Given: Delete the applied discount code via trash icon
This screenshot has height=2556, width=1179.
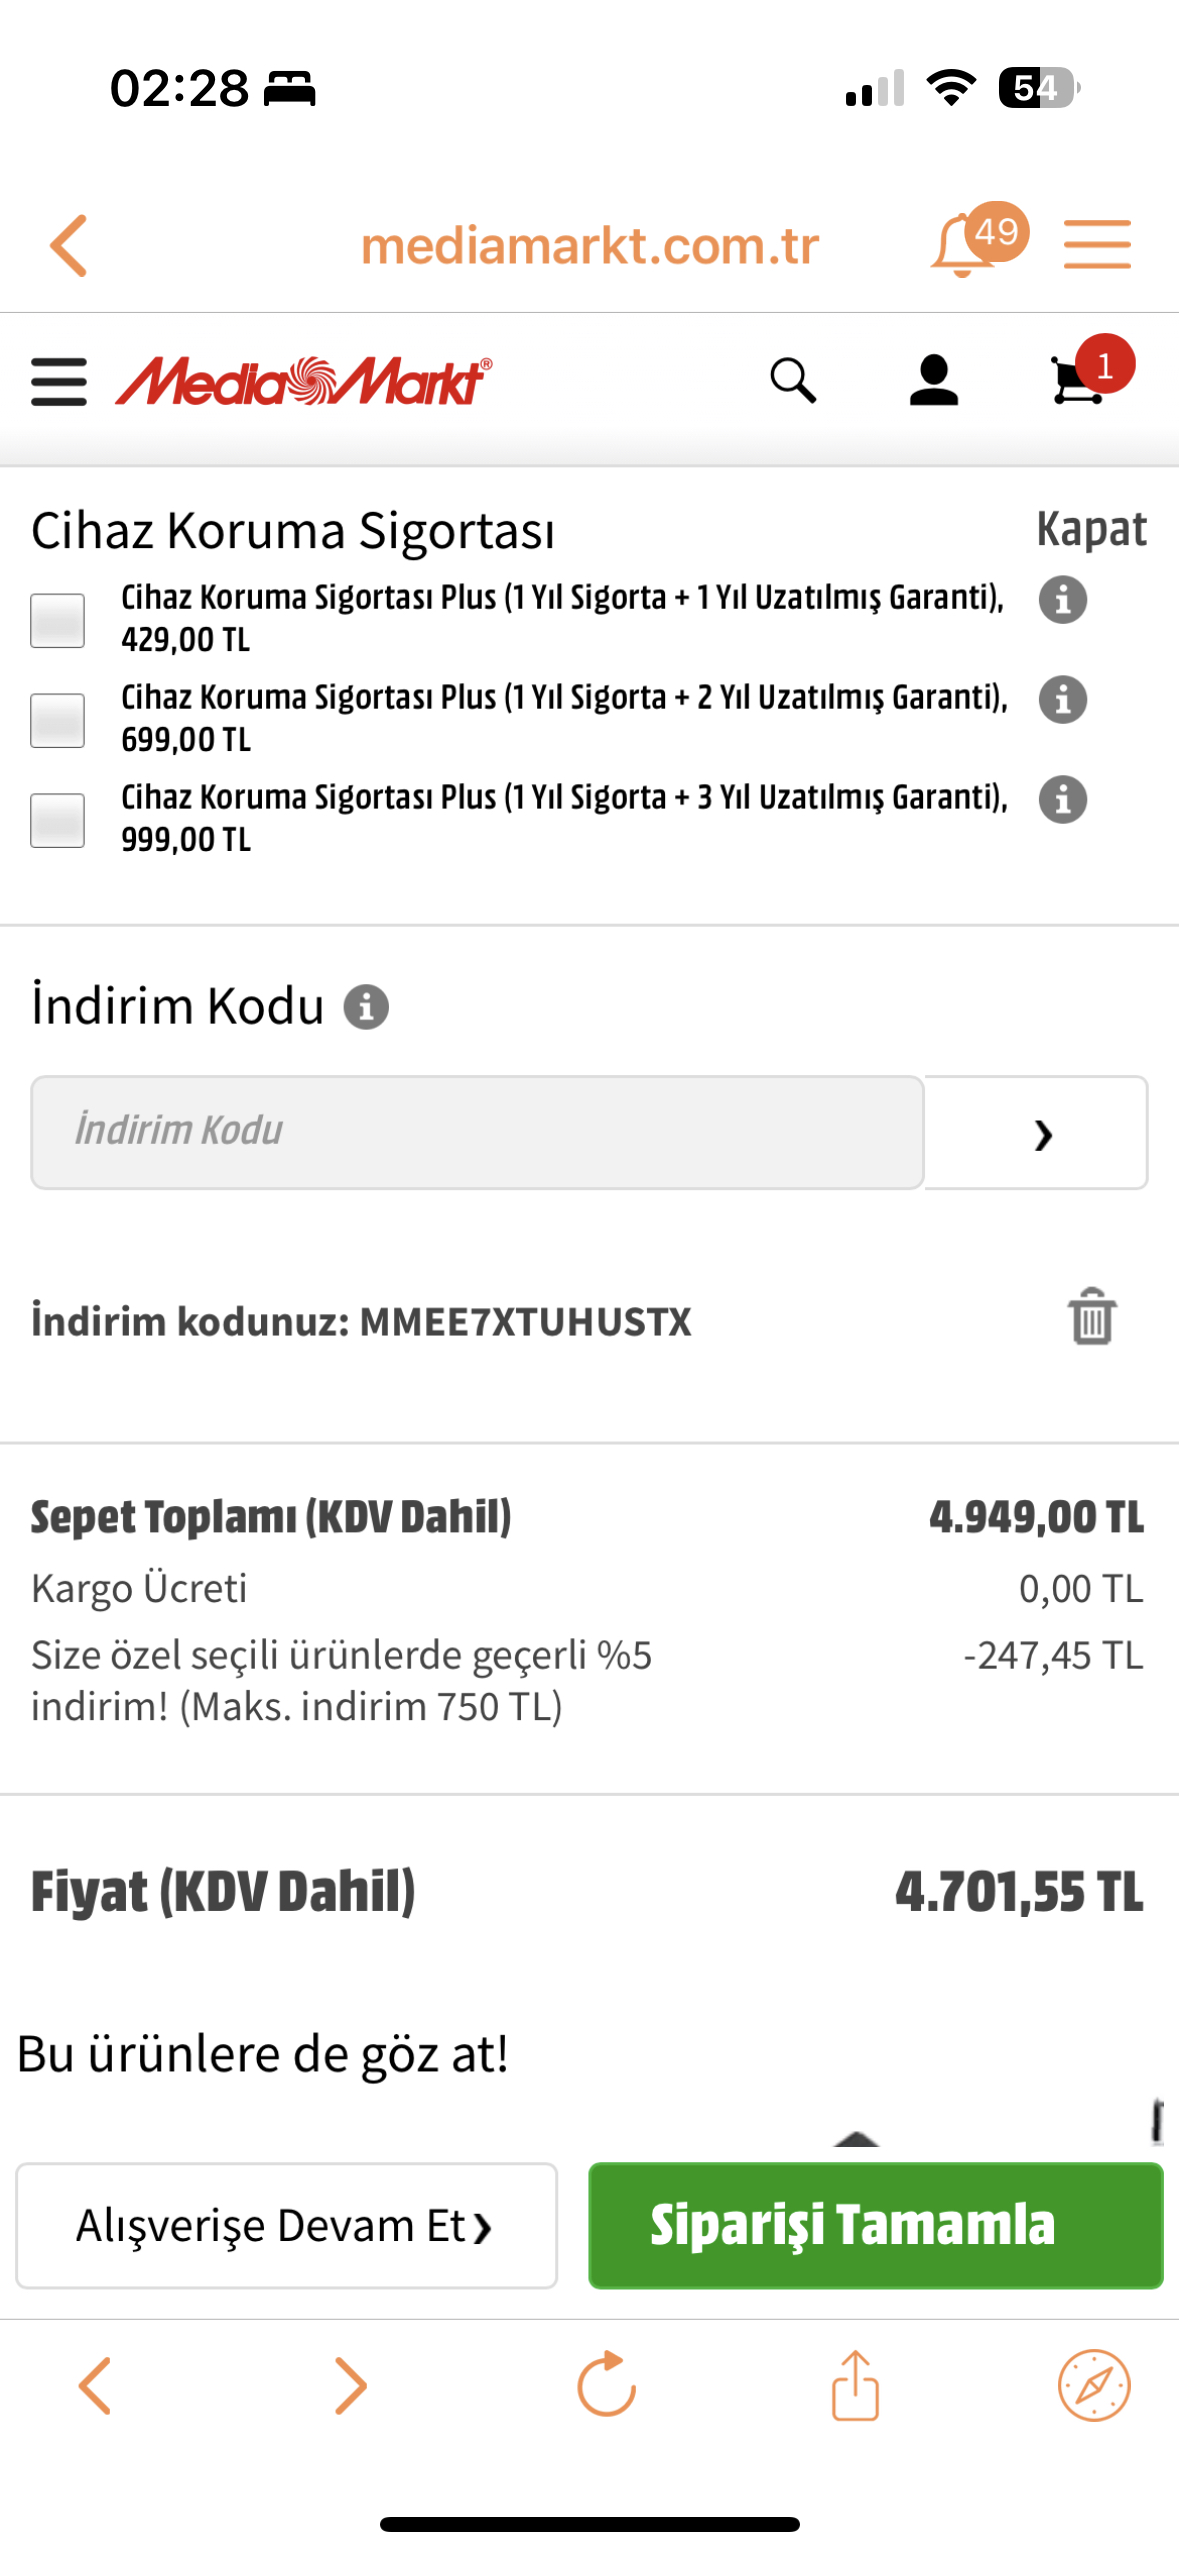Looking at the screenshot, I should tap(1091, 1317).
